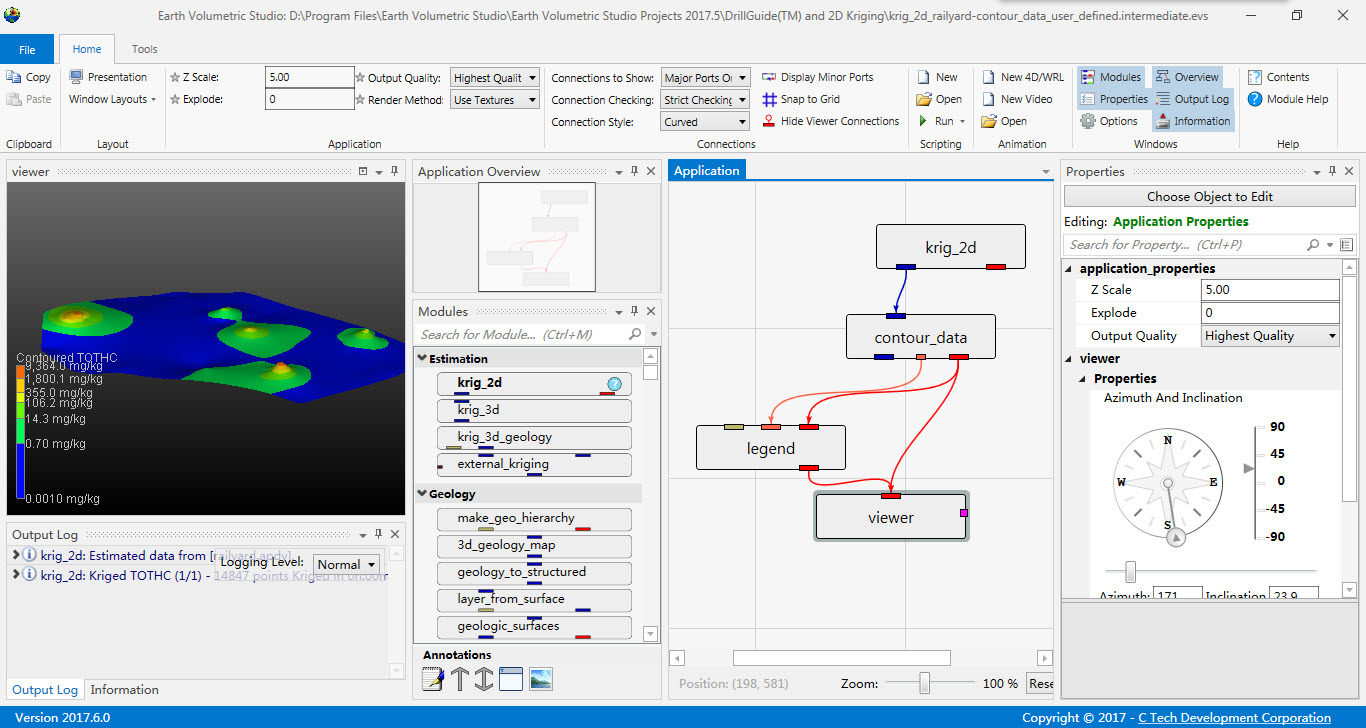Collapse application_properties section
Image resolution: width=1366 pixels, height=728 pixels.
click(x=1069, y=269)
